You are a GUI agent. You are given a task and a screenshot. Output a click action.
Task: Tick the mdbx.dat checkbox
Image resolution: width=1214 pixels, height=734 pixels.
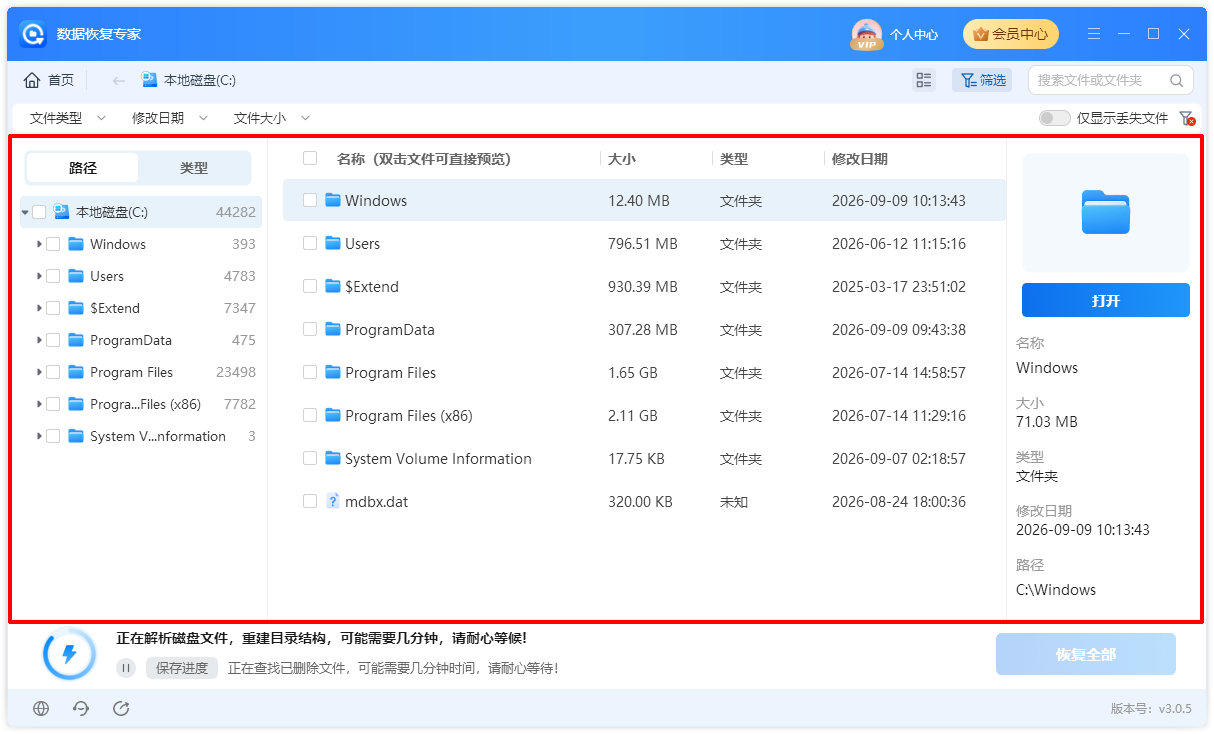[310, 501]
